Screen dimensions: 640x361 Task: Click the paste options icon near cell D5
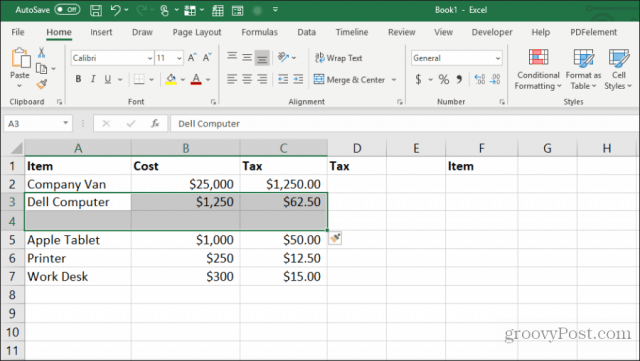pos(336,238)
